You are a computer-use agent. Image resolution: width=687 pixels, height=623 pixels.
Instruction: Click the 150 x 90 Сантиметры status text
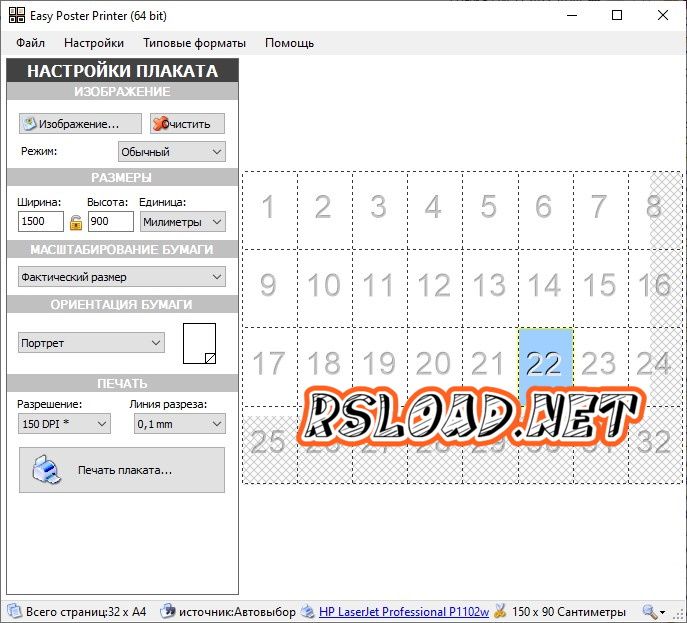(569, 612)
